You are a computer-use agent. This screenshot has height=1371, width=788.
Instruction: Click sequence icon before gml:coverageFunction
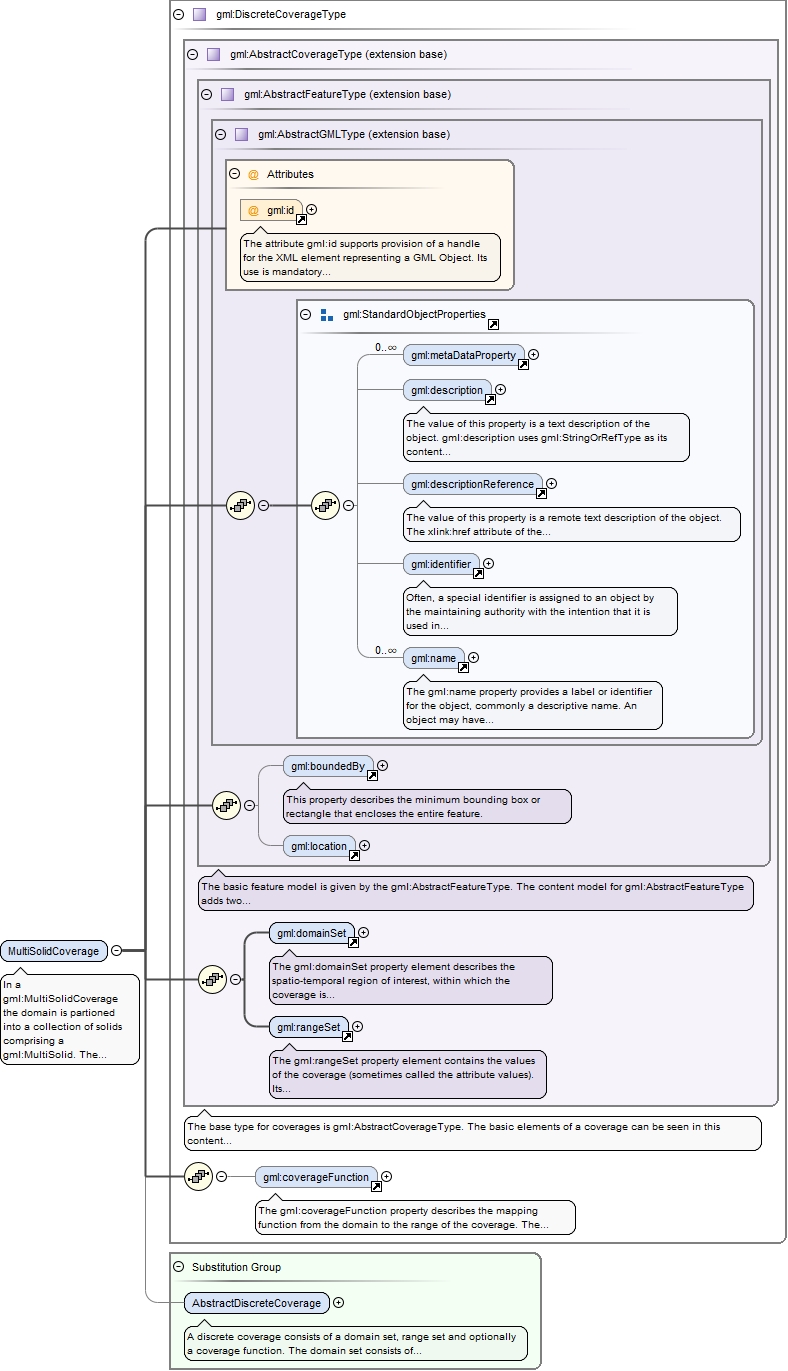(198, 1177)
